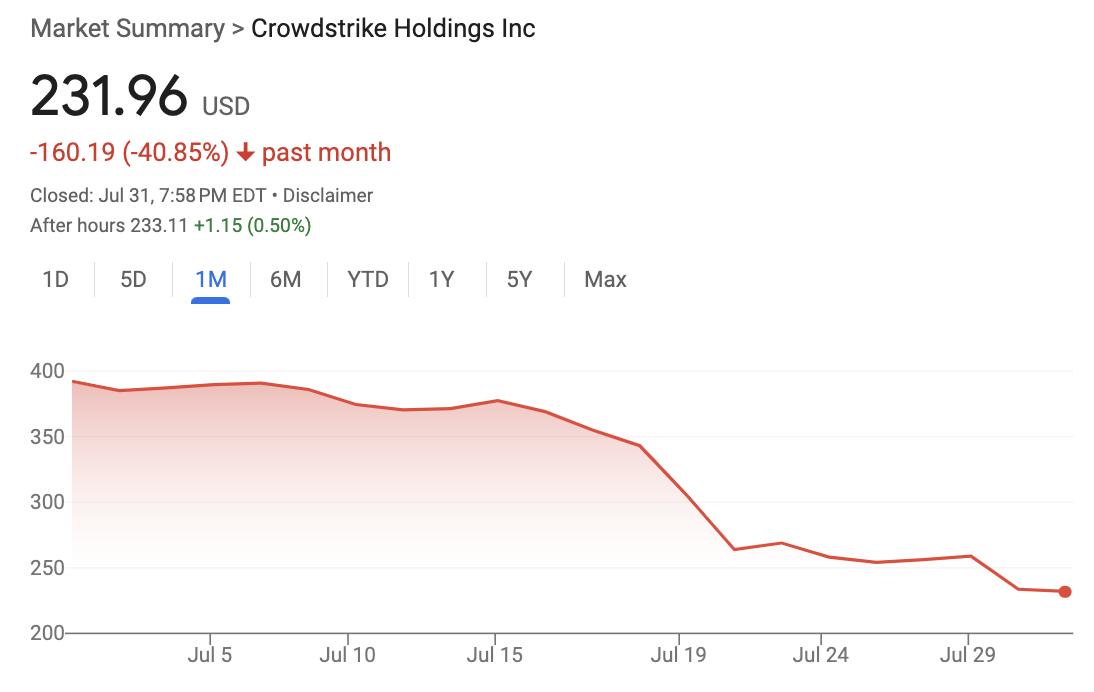View the 5Y price chart

[x=519, y=279]
